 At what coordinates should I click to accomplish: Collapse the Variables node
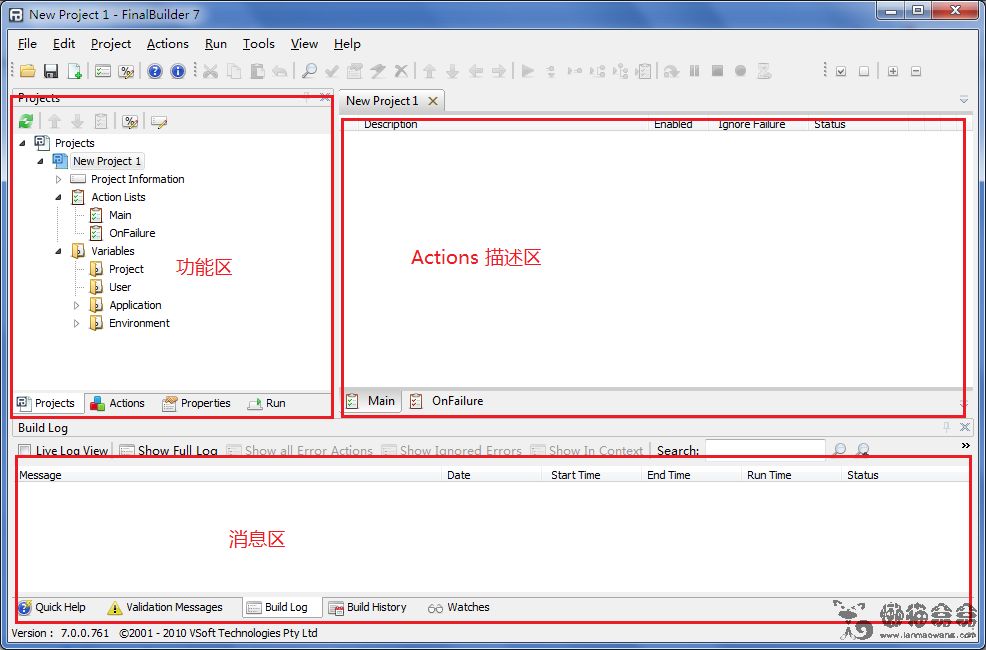tap(58, 251)
